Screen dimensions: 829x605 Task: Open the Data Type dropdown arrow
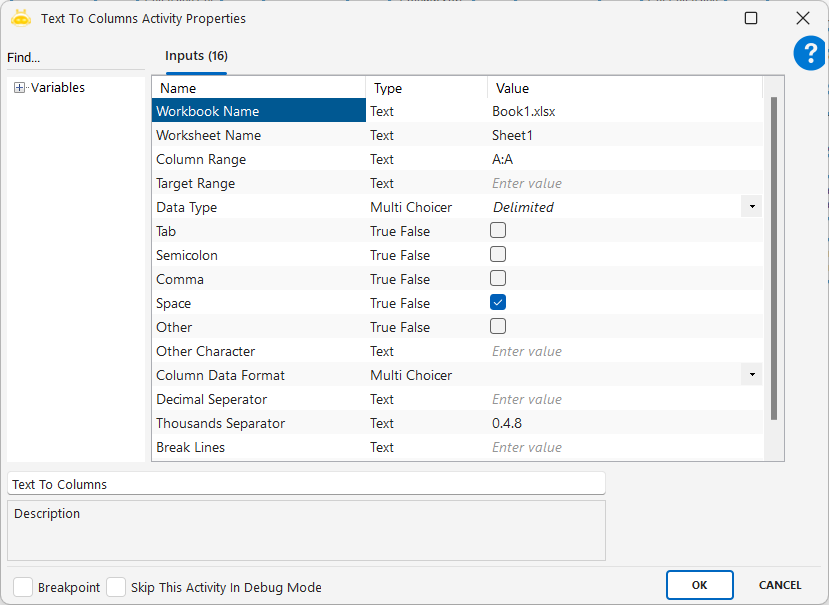point(751,207)
